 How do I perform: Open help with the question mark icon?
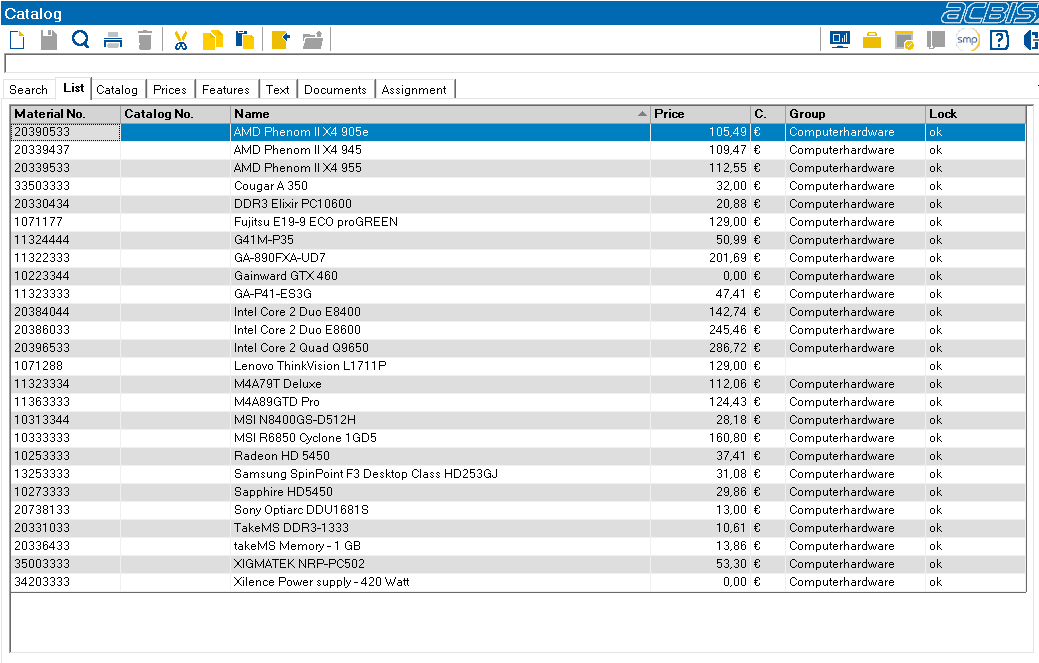pyautogui.click(x=999, y=40)
